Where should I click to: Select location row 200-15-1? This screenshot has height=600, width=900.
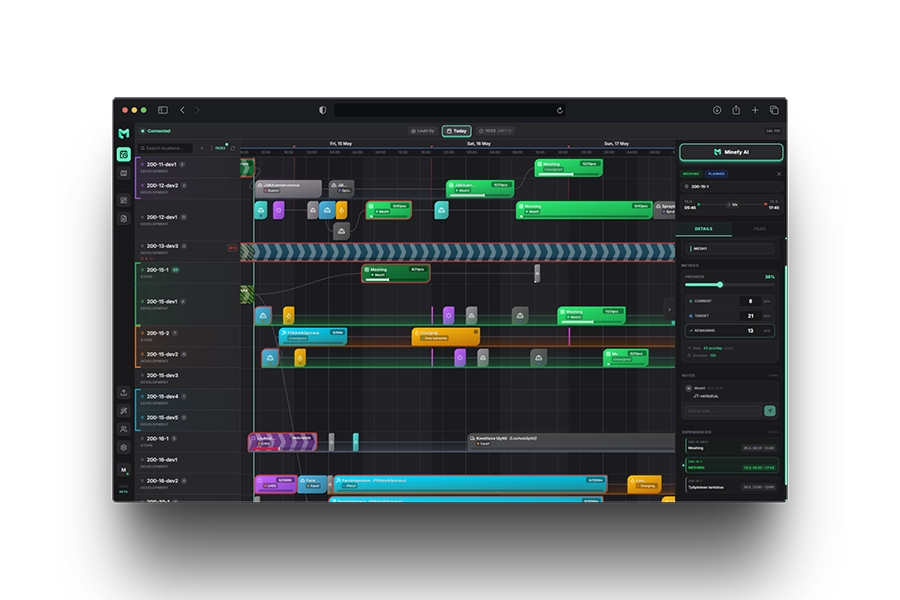pyautogui.click(x=188, y=273)
